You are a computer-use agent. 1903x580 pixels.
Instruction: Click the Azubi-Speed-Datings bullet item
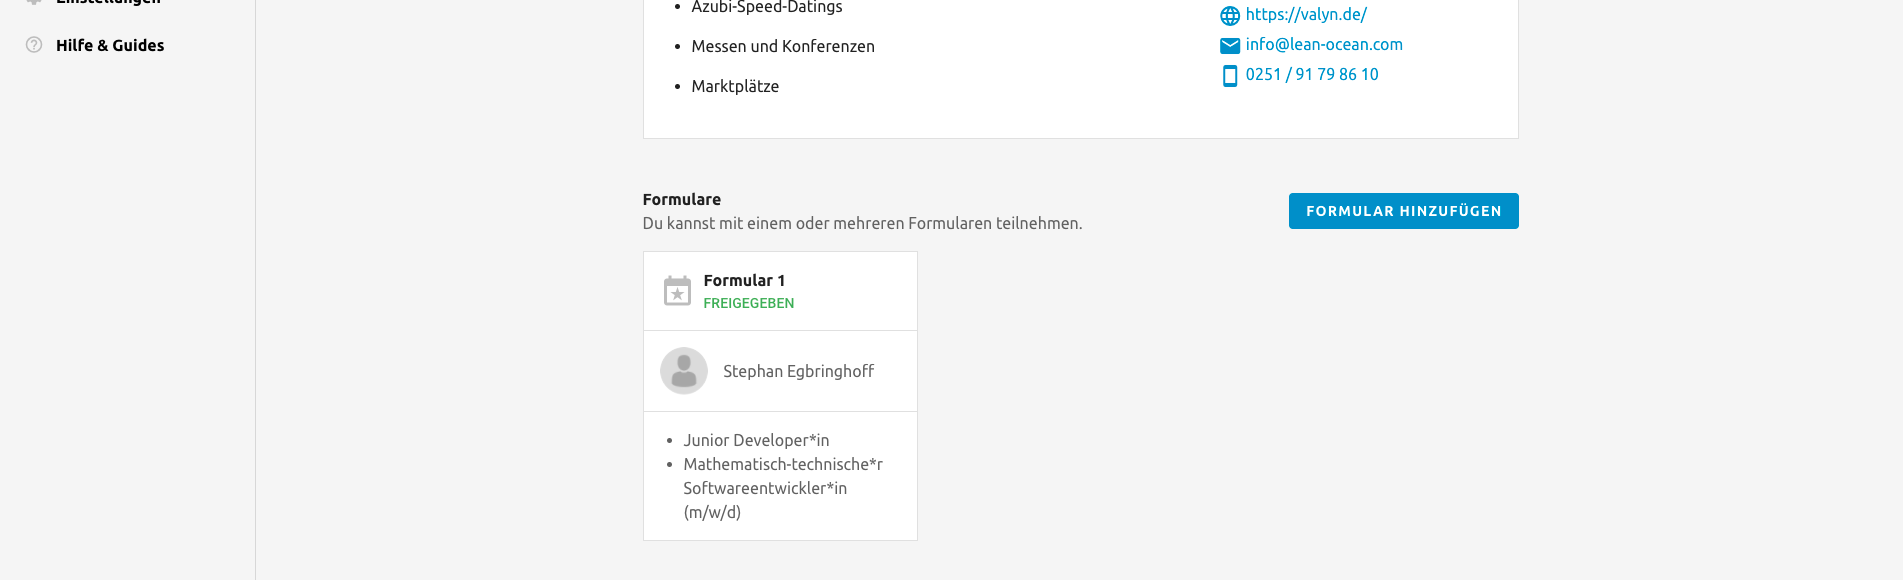(x=767, y=7)
